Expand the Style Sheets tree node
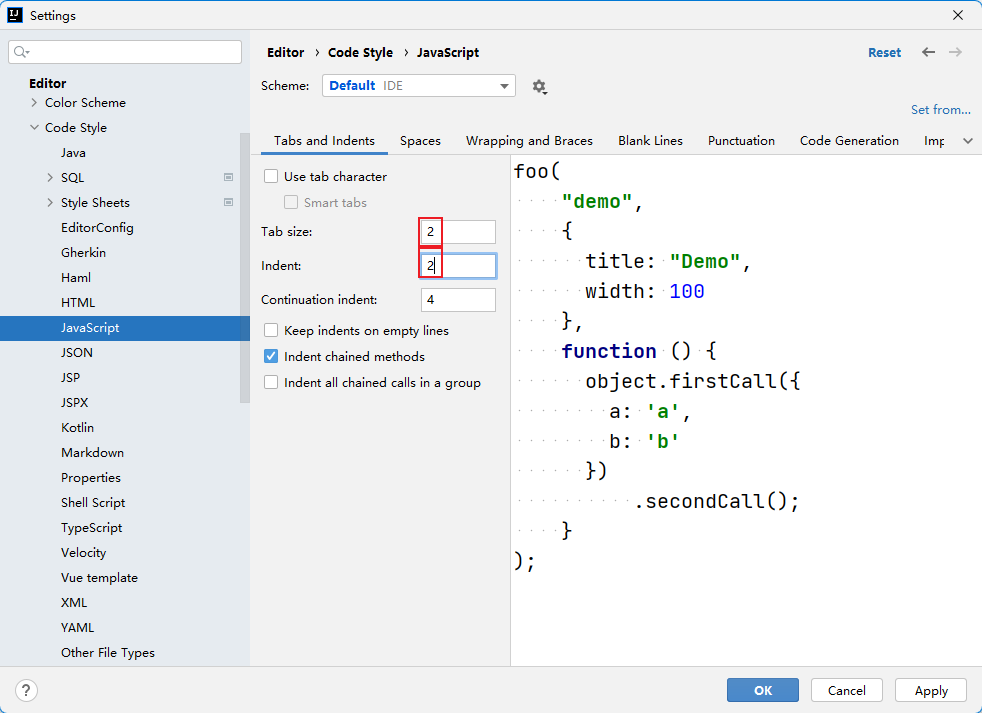982x713 pixels. click(50, 202)
